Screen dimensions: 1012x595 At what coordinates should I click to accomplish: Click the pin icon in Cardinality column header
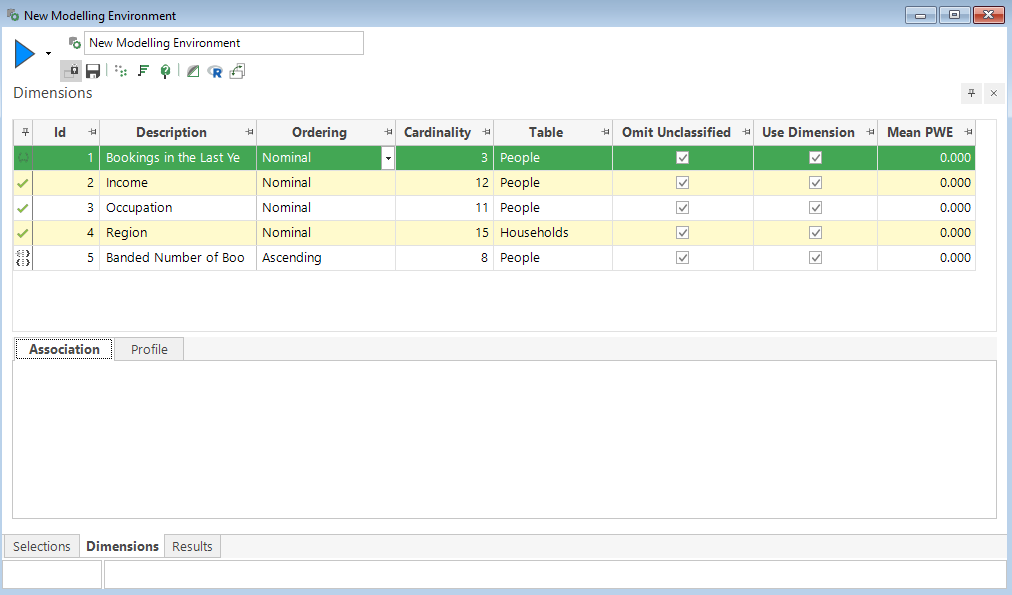point(487,132)
